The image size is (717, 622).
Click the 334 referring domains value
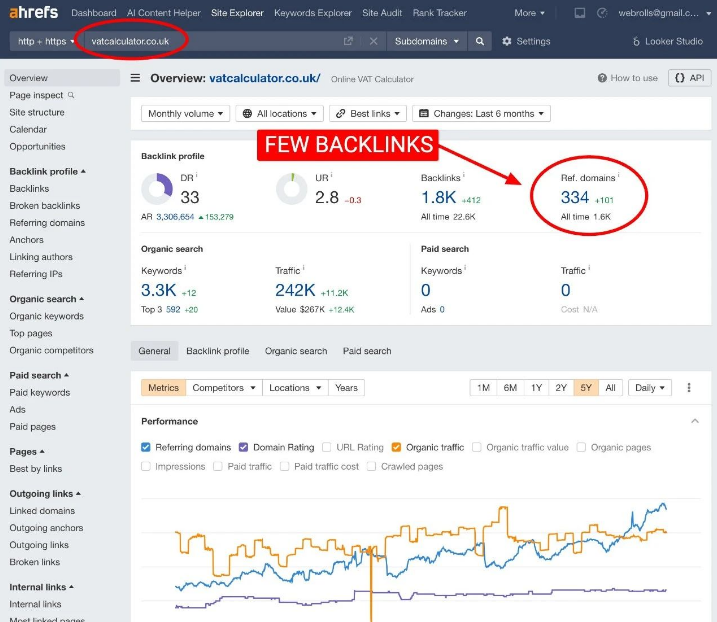[575, 197]
